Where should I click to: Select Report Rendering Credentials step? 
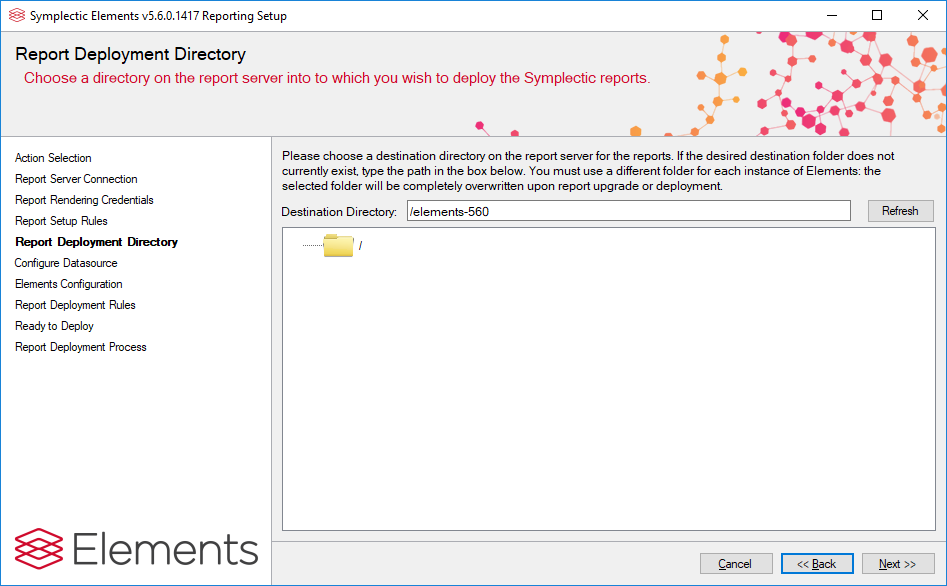pyautogui.click(x=84, y=200)
